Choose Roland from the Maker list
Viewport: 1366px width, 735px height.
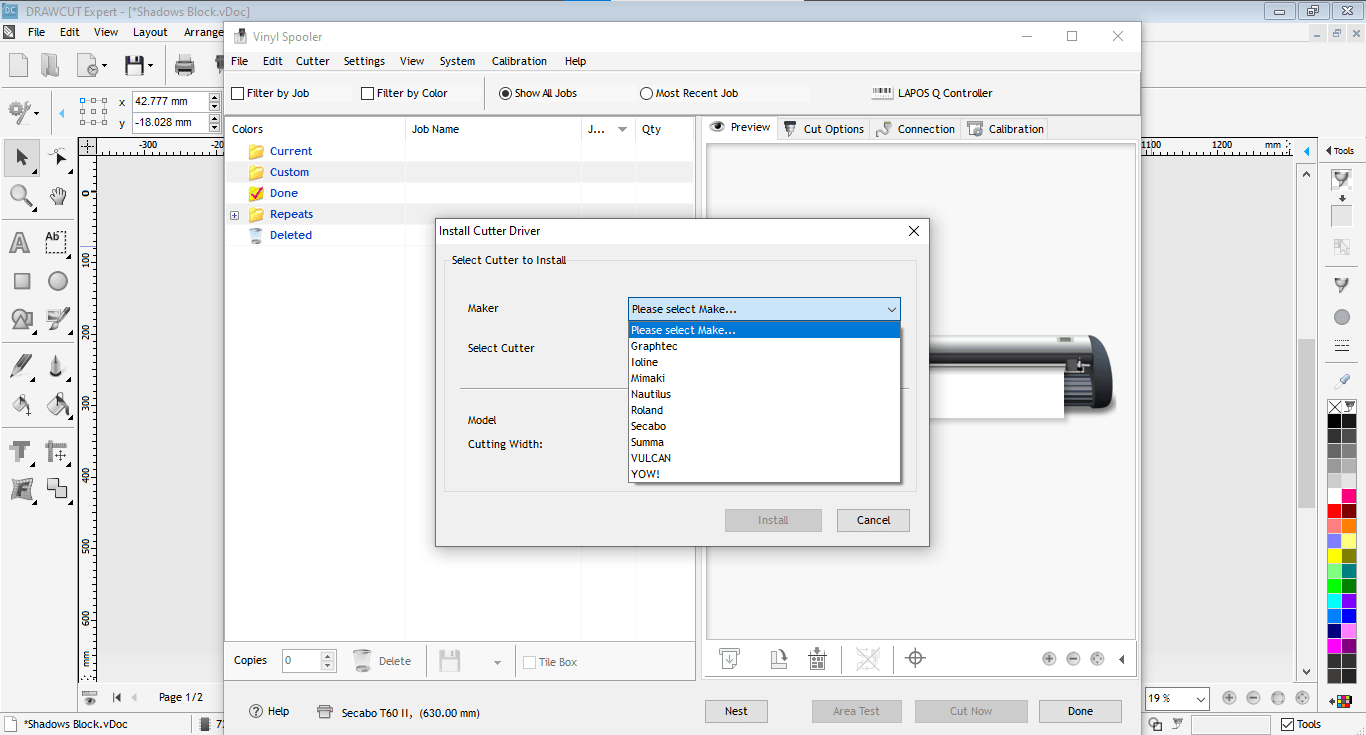pos(764,410)
